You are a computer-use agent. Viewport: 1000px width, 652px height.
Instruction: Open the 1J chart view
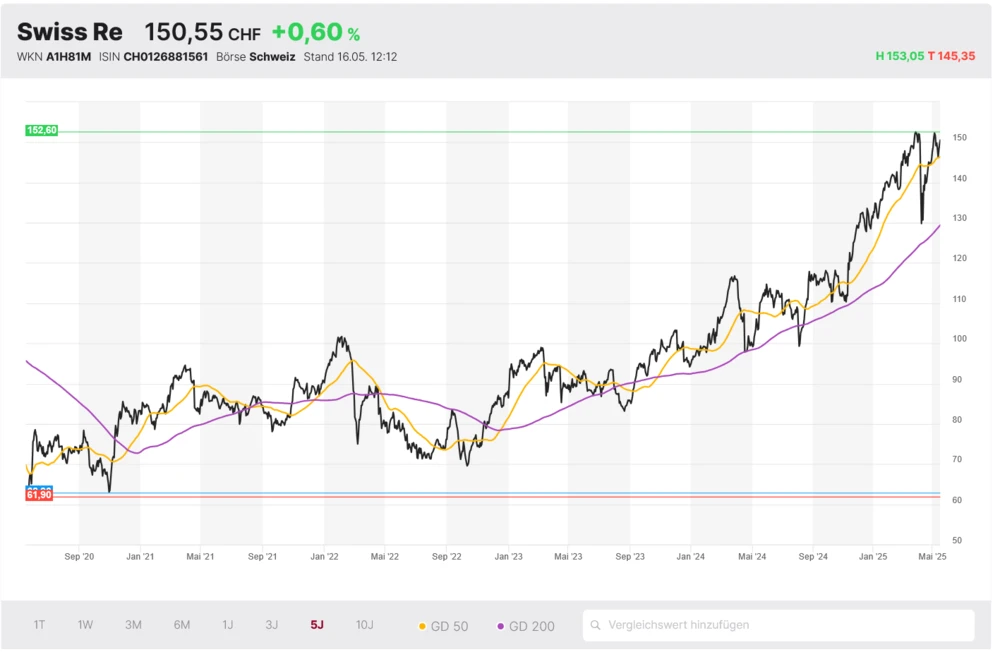[227, 624]
